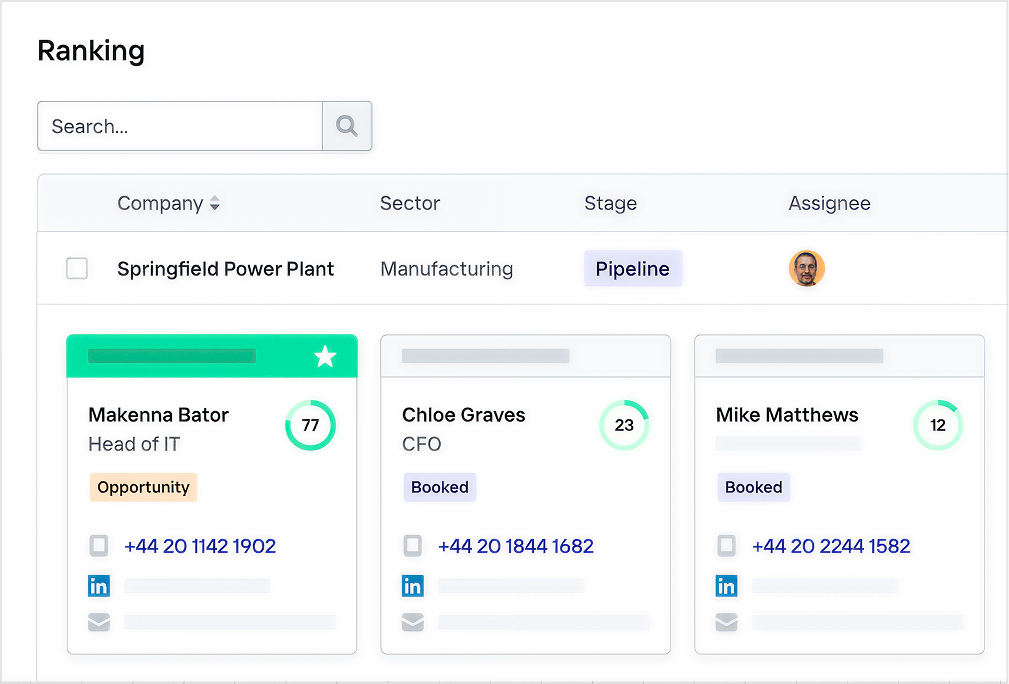Sort the Company column using its arrows

coord(214,203)
